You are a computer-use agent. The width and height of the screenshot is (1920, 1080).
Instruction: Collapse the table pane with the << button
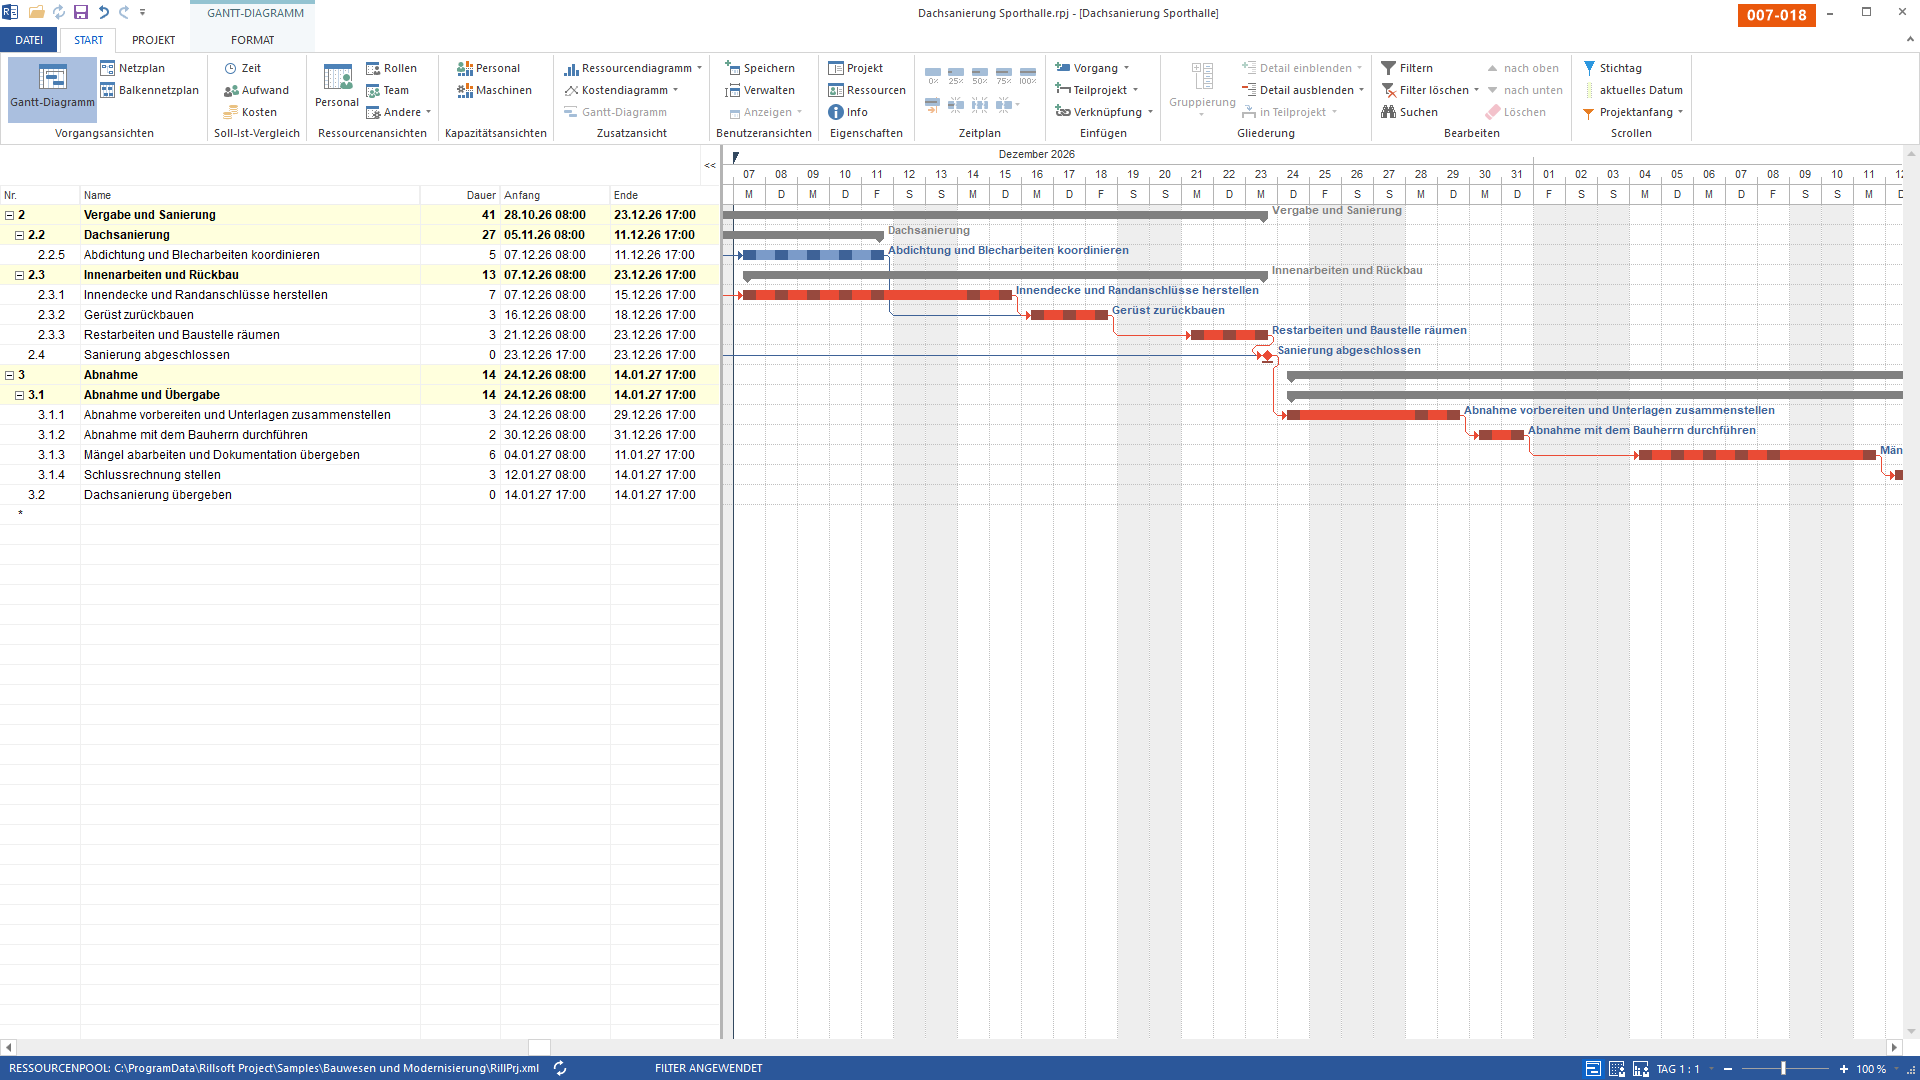[x=710, y=165]
